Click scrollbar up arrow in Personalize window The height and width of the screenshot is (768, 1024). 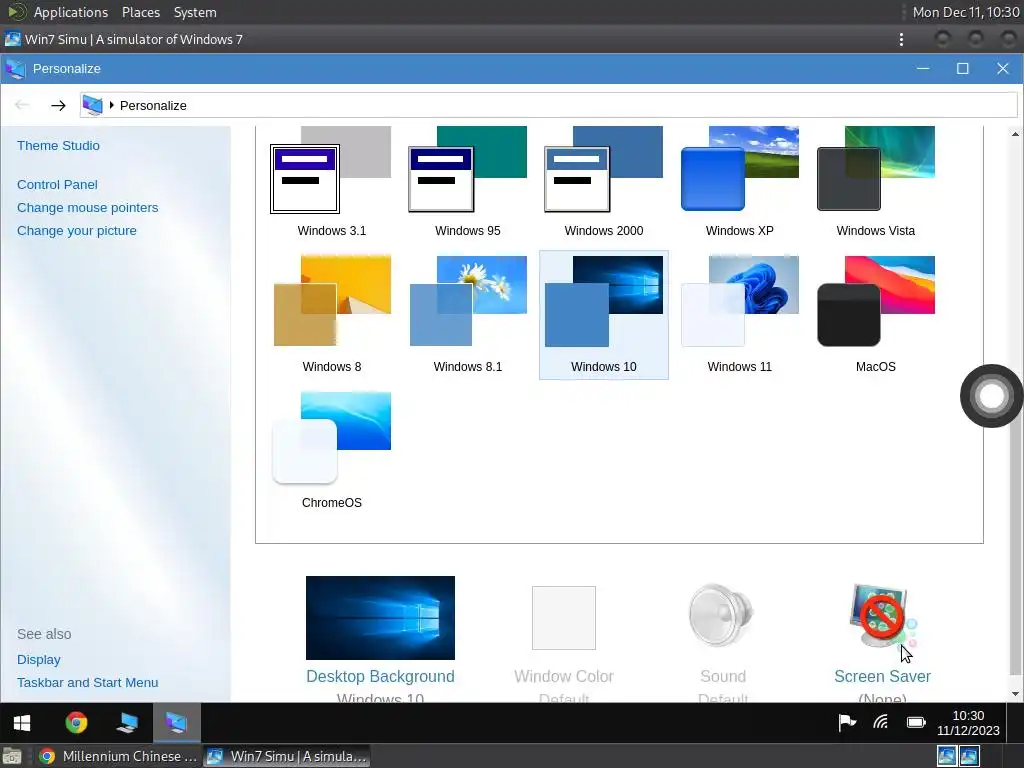tap(1015, 134)
